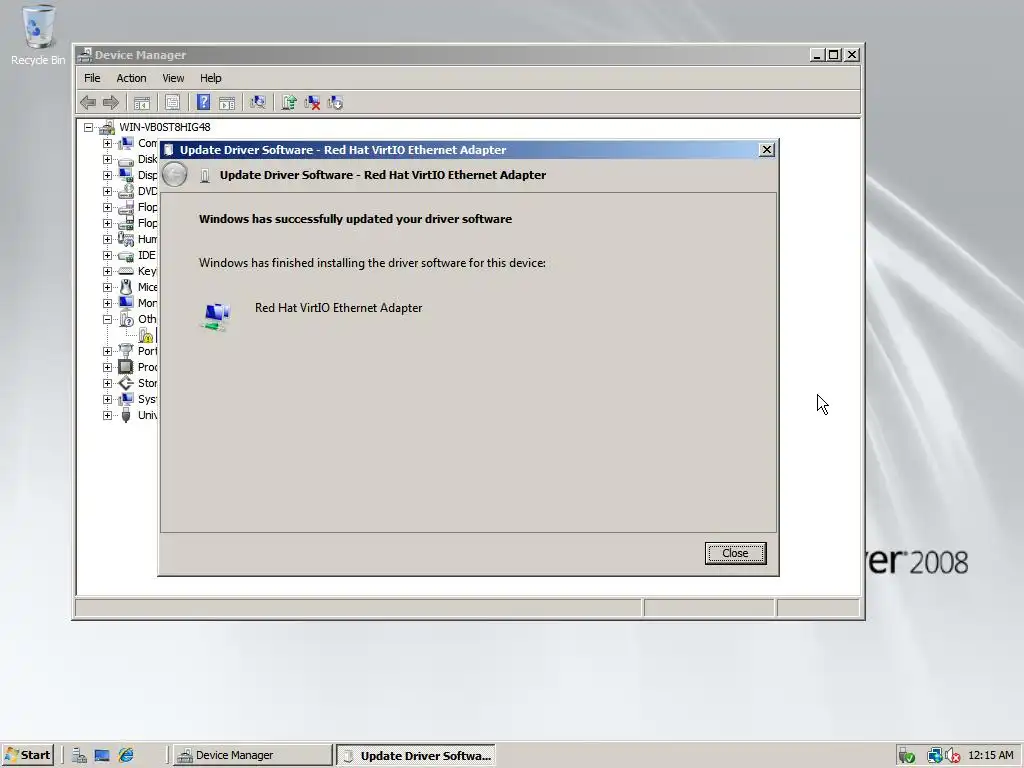The image size is (1024, 768).
Task: Toggle Show/Hide Console Tree toolbar icon
Action: pyautogui.click(x=142, y=103)
